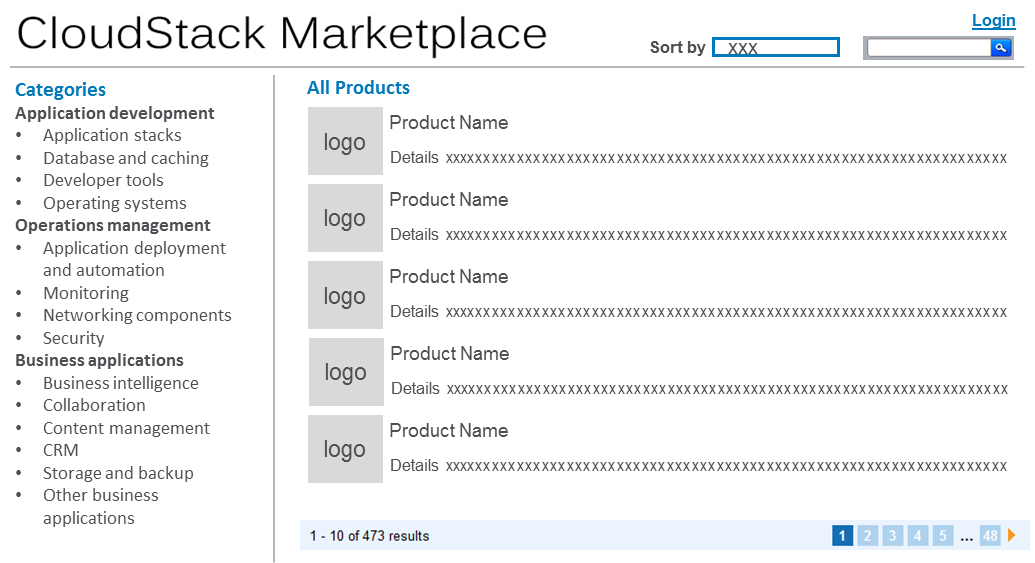Open Application deployment and automation category
1035x563 pixels.
coord(134,259)
